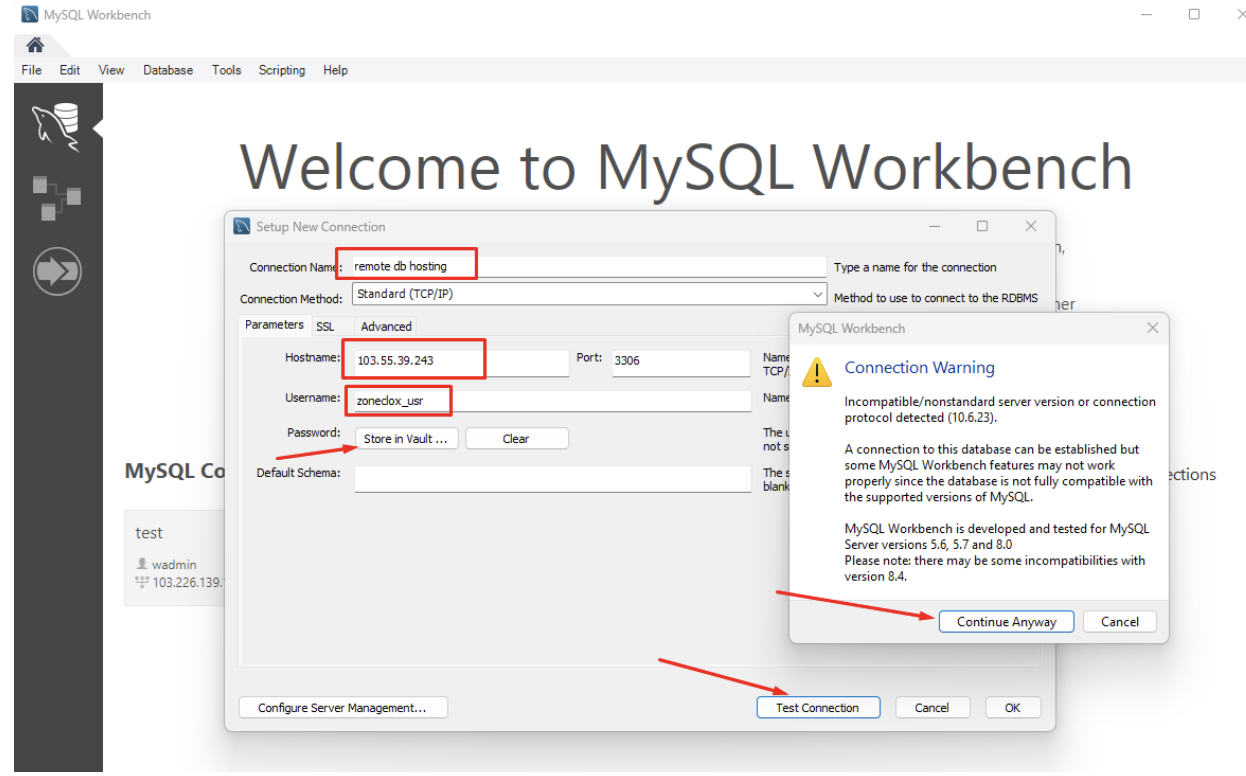Click the Setup New Connection window icon

coord(242,226)
